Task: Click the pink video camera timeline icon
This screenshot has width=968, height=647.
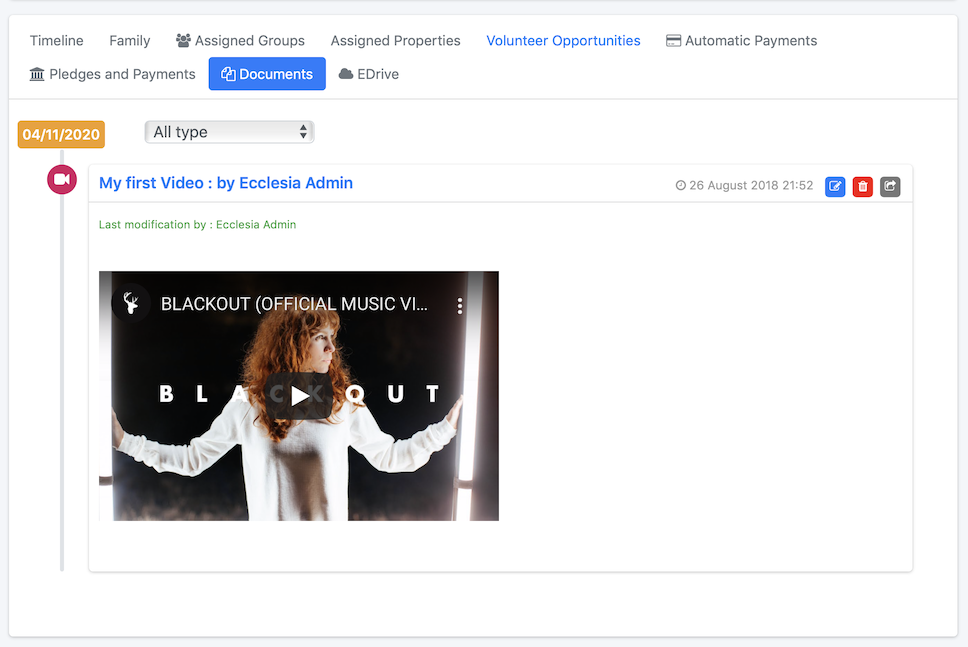Action: [62, 180]
